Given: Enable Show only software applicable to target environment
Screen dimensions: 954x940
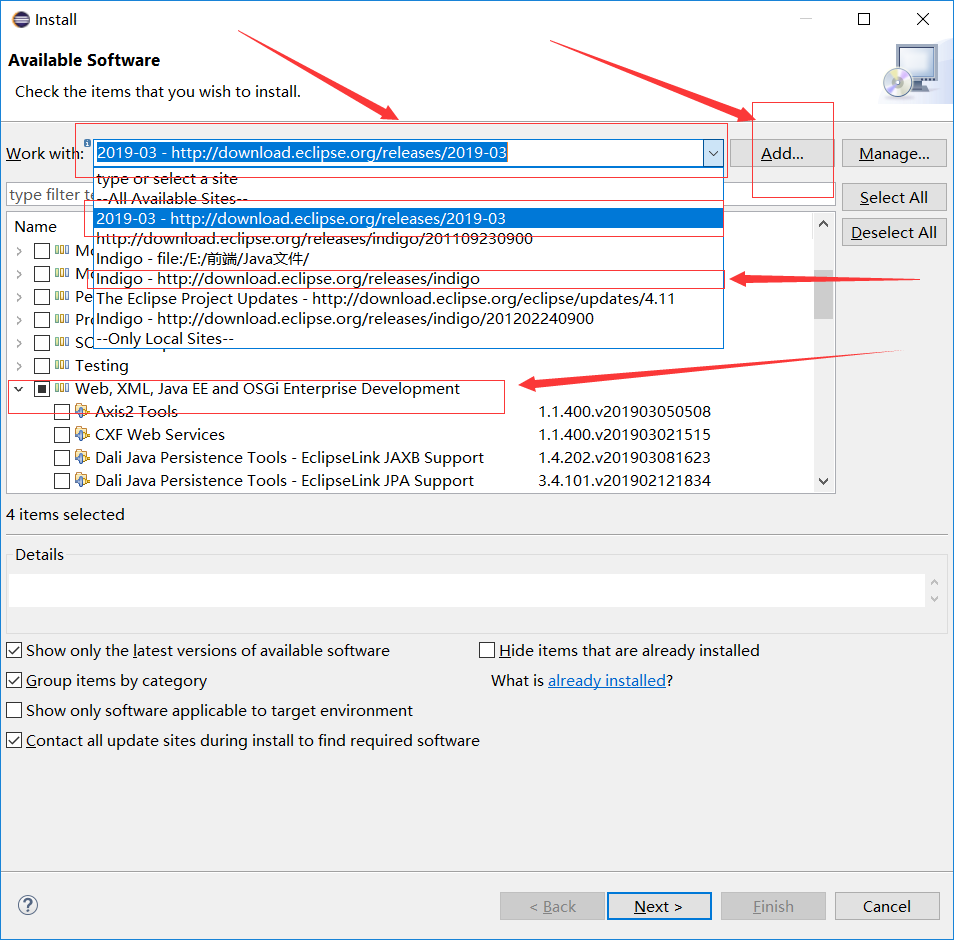Looking at the screenshot, I should click(14, 710).
